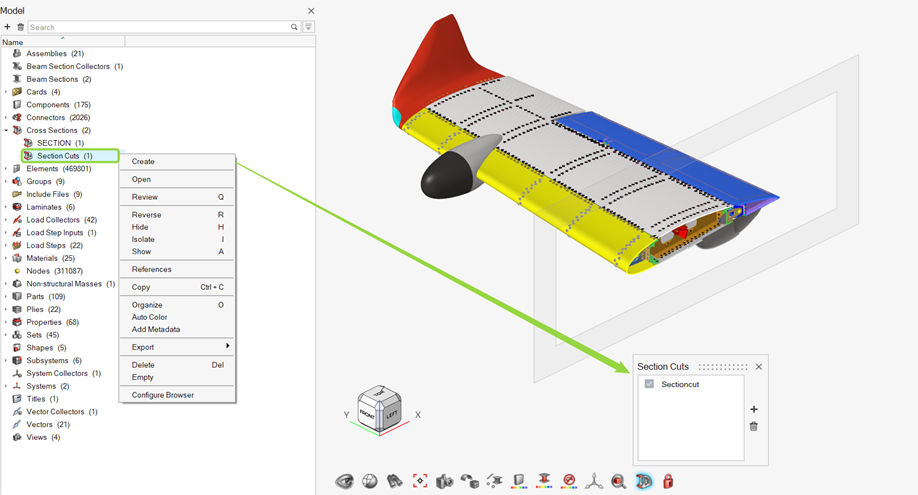Add a new section cut with plus icon

(x=754, y=409)
